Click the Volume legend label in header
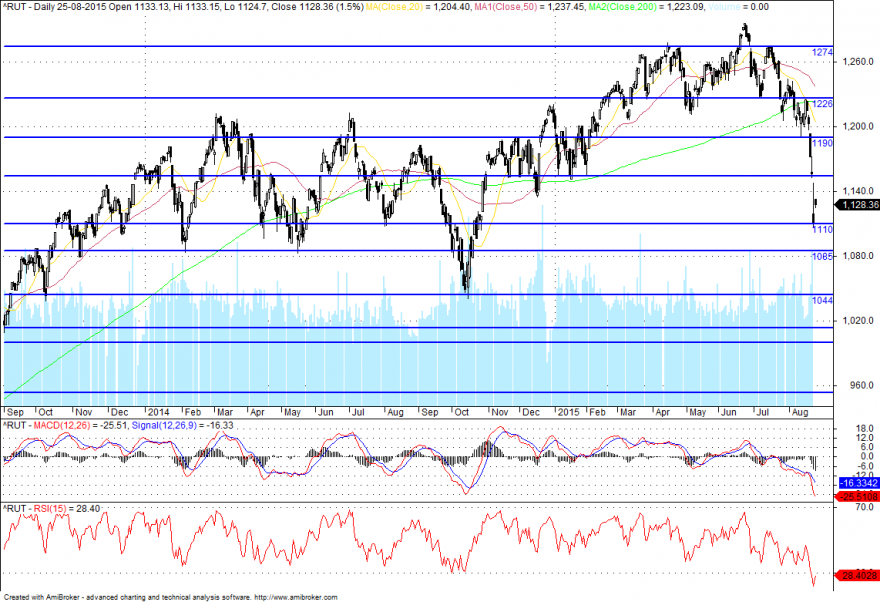The image size is (880, 602). (723, 7)
